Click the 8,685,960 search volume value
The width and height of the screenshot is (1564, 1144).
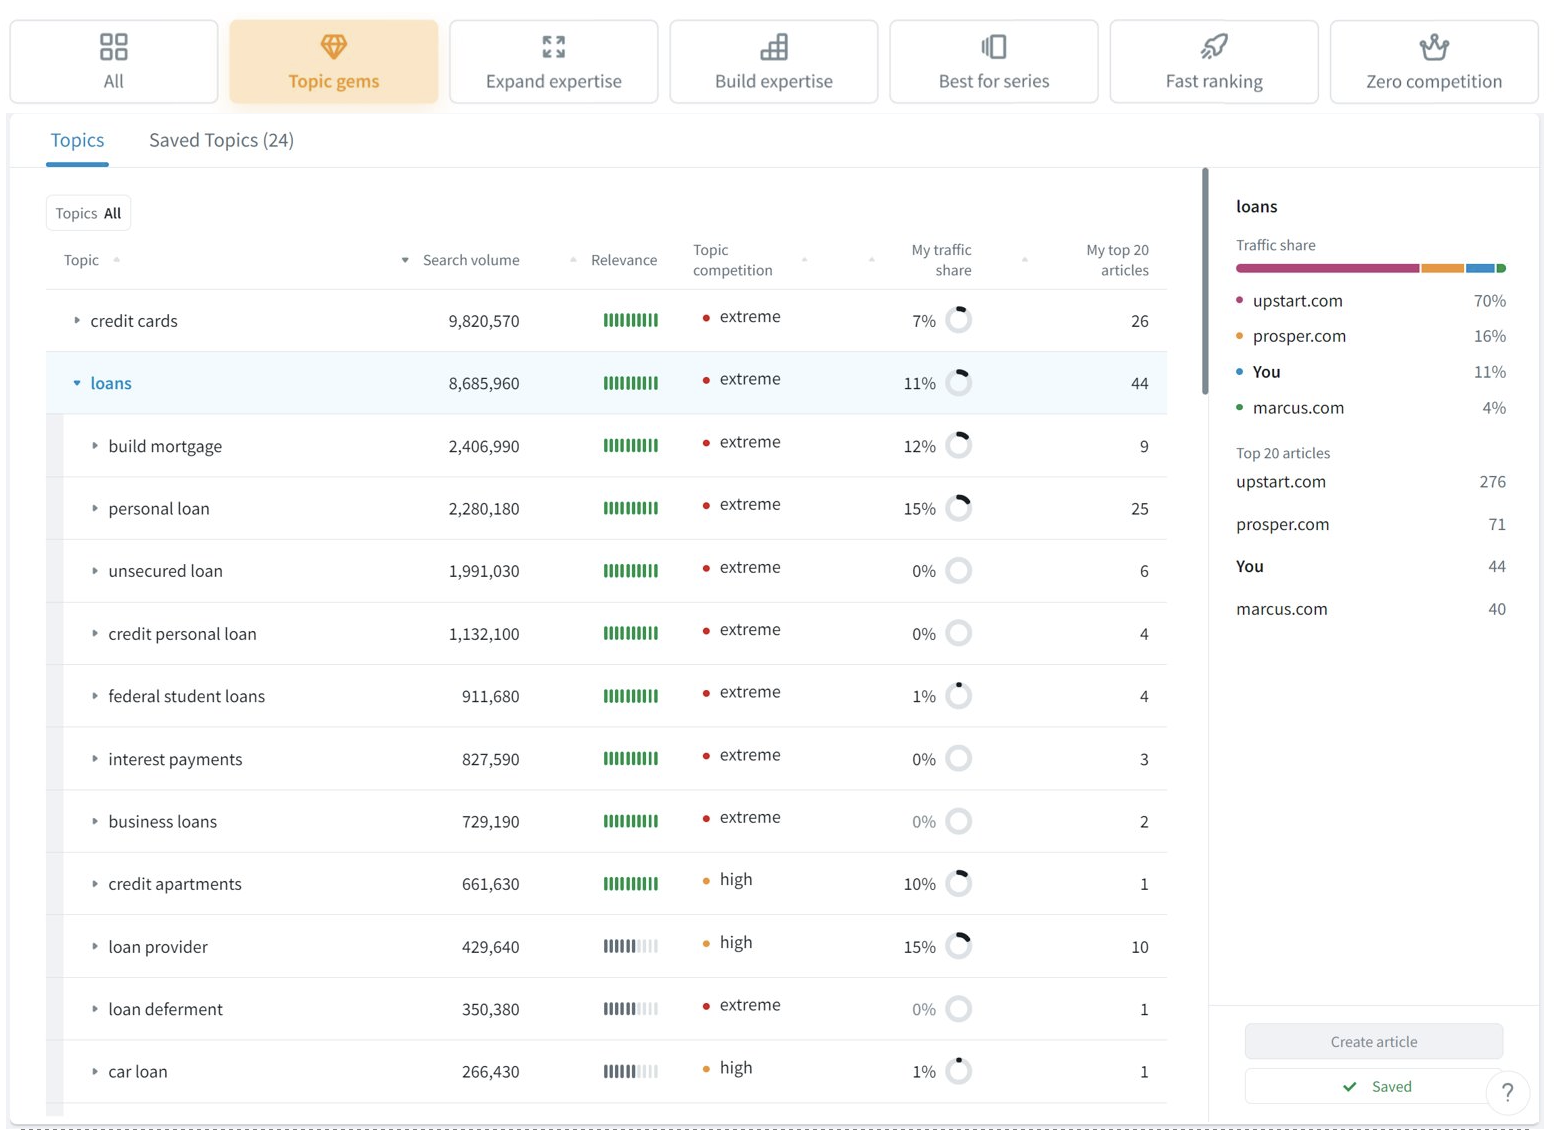pos(484,383)
